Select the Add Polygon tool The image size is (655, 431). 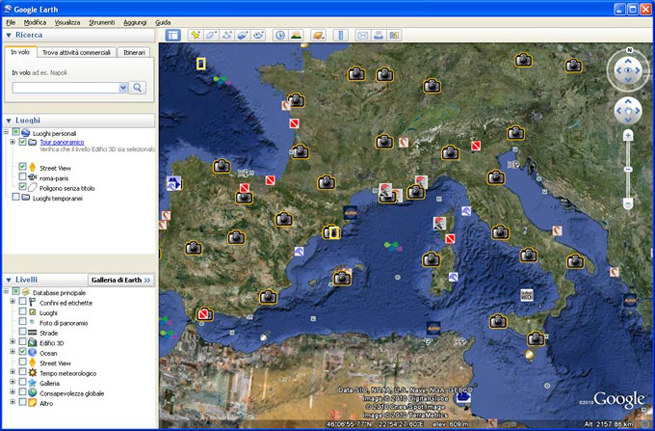[x=211, y=35]
